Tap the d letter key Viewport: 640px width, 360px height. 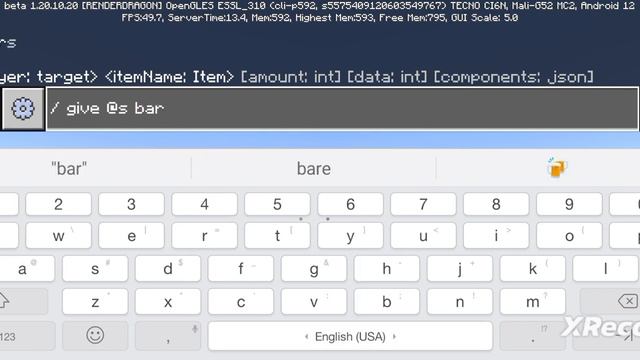click(168, 269)
